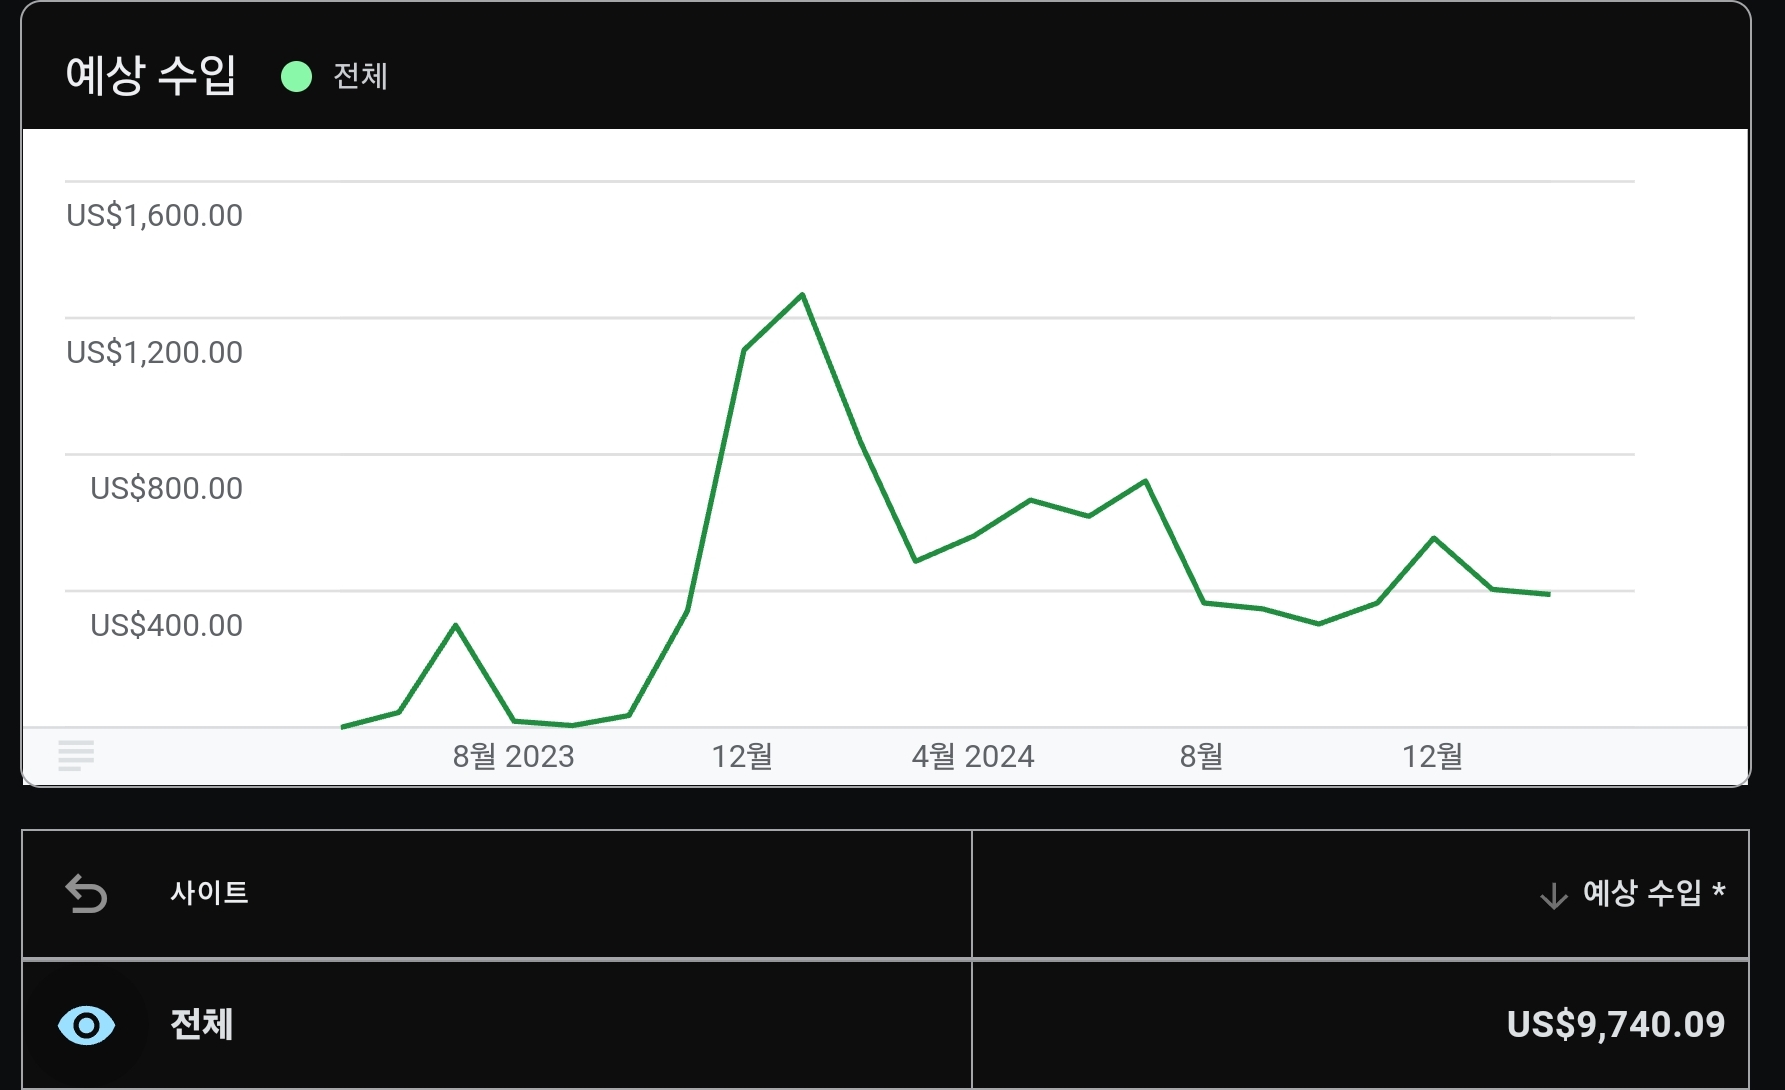Screen dimensions: 1785x1090
Task: Click the 예상 수입 chart title
Action: [x=151, y=75]
